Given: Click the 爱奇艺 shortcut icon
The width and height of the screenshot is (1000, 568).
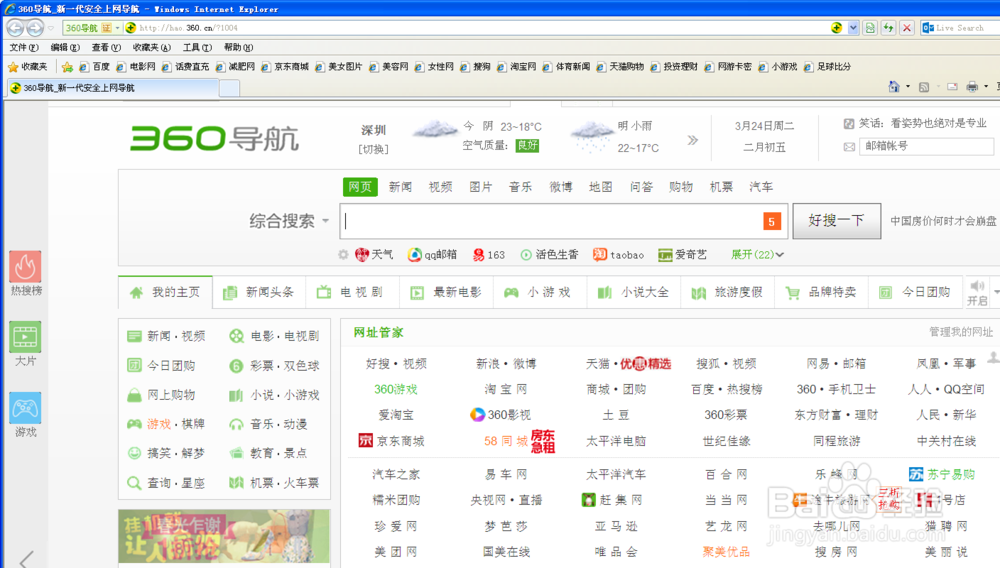Looking at the screenshot, I should tap(665, 254).
